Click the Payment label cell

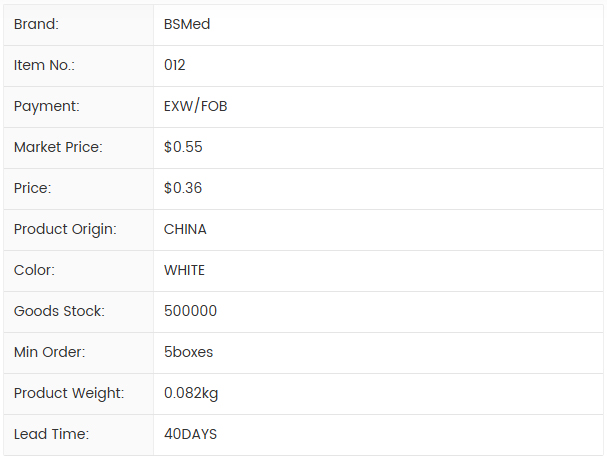coord(46,106)
